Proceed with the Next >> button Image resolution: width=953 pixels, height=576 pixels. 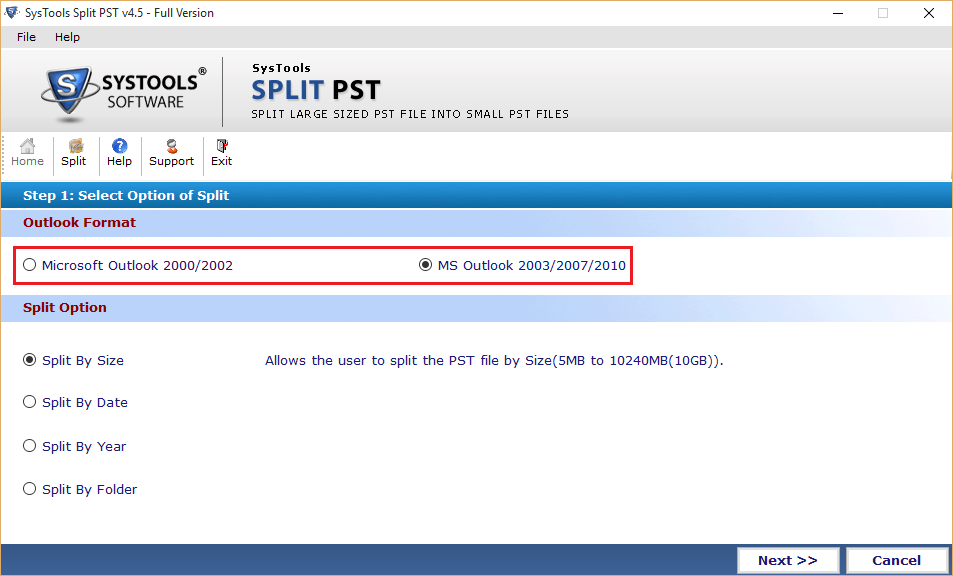point(788,560)
